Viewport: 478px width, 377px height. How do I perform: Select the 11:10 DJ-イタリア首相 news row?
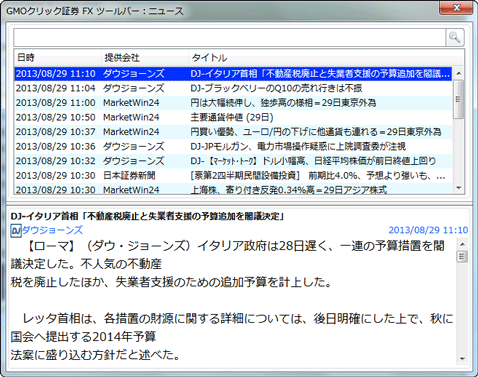pos(233,73)
